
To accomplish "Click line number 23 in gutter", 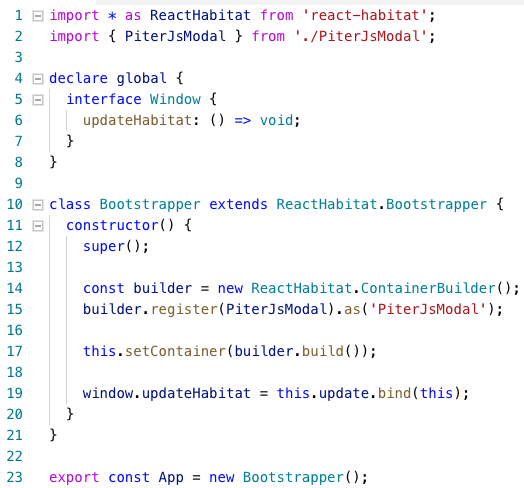I will click(15, 477).
